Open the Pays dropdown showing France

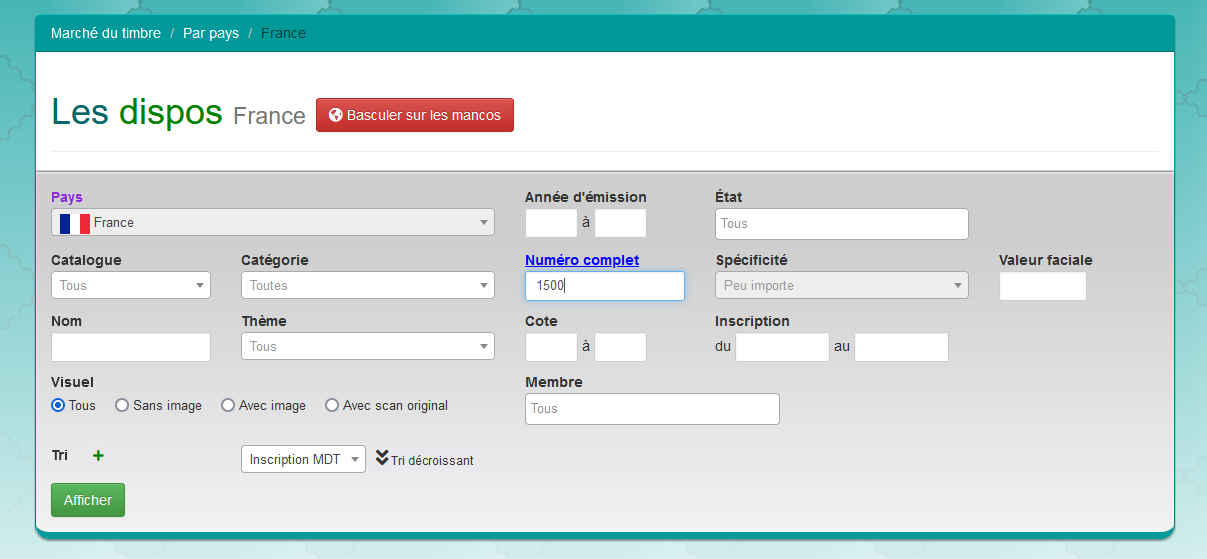[x=273, y=222]
